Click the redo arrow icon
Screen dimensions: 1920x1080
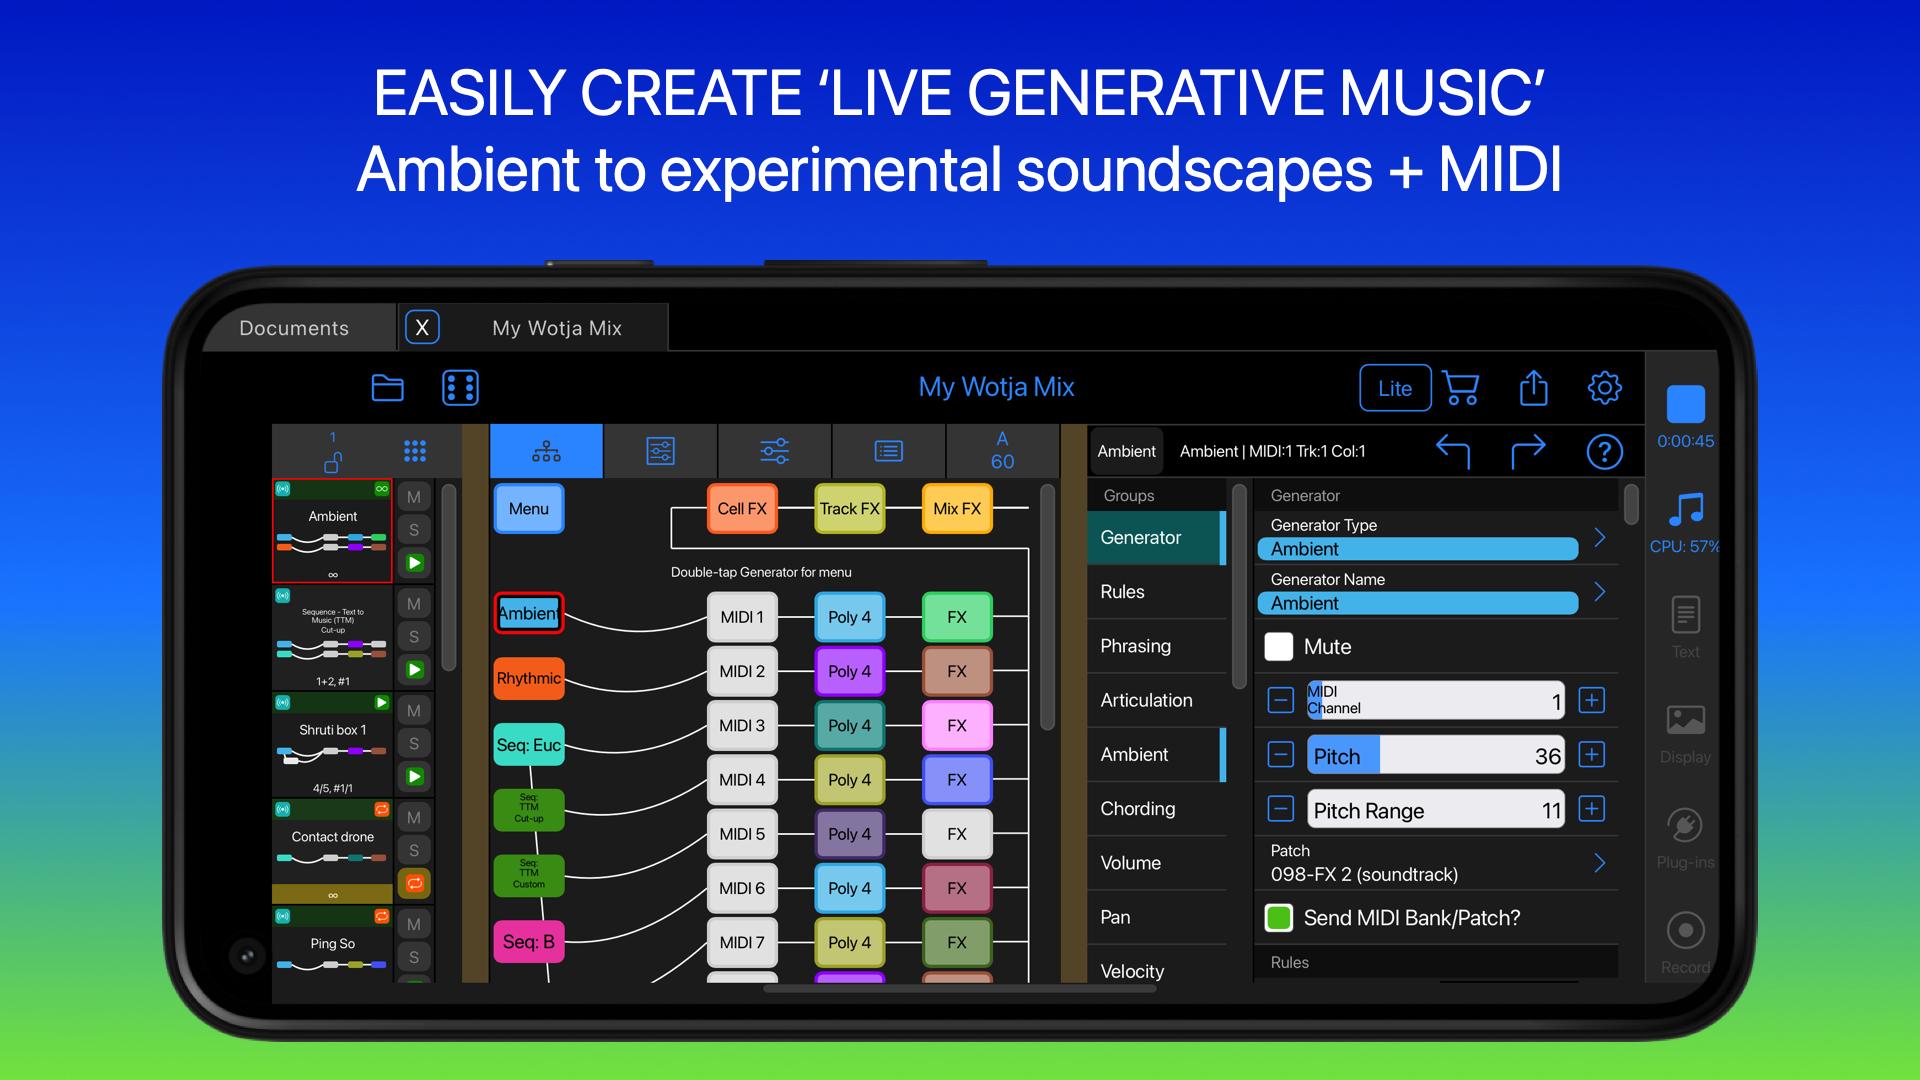coord(1528,451)
